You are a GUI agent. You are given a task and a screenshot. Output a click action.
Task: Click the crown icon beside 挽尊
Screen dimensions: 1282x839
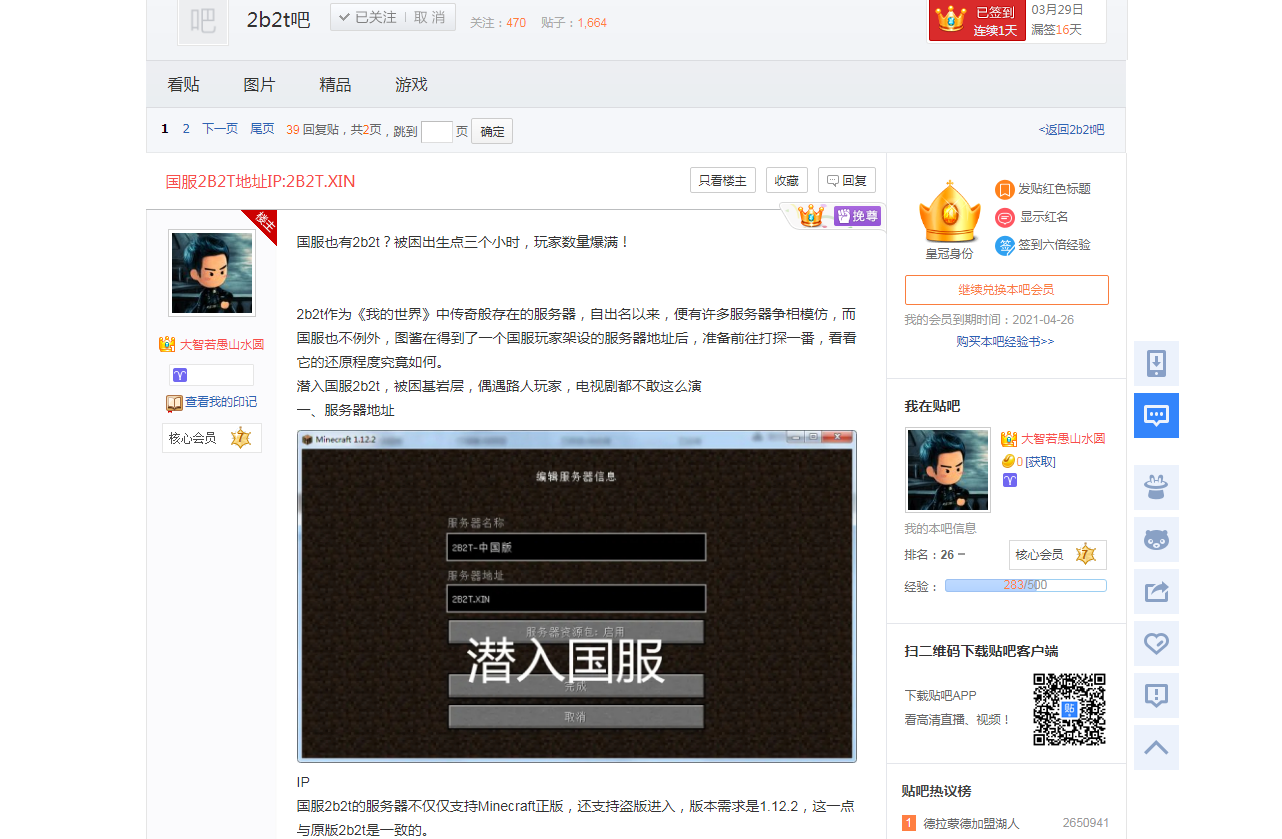point(811,215)
